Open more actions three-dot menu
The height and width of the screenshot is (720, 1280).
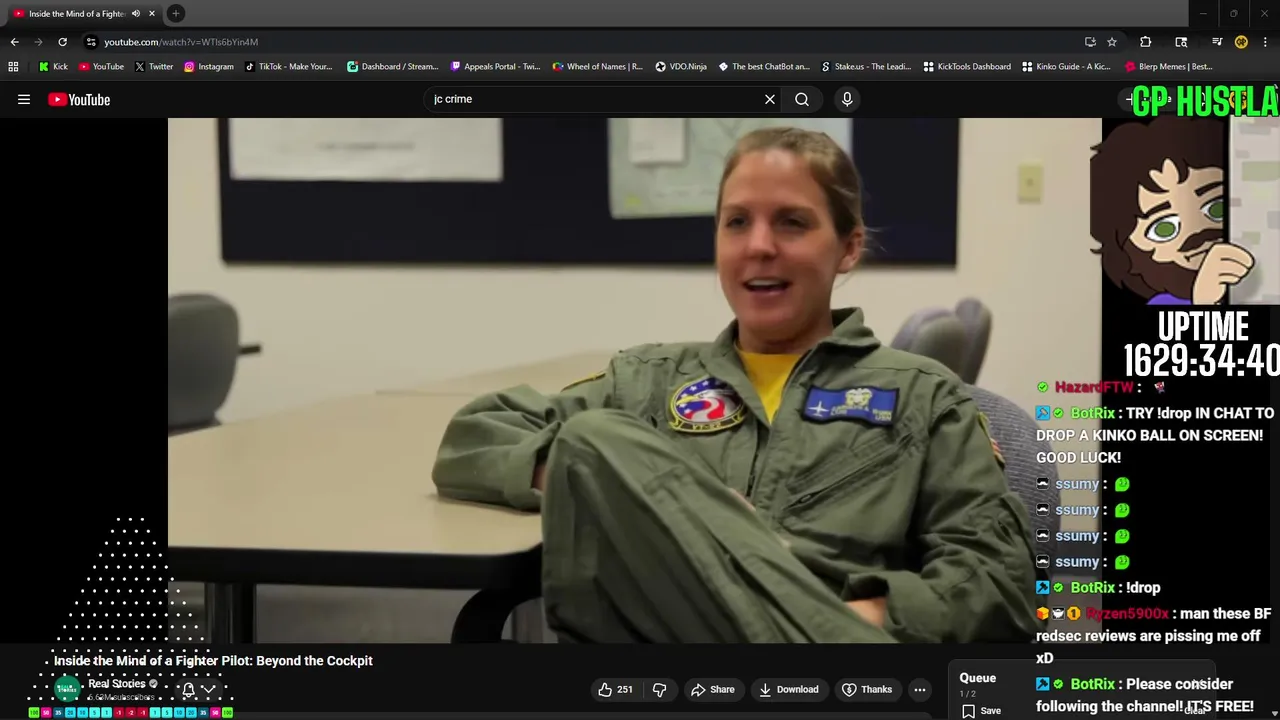pos(920,689)
